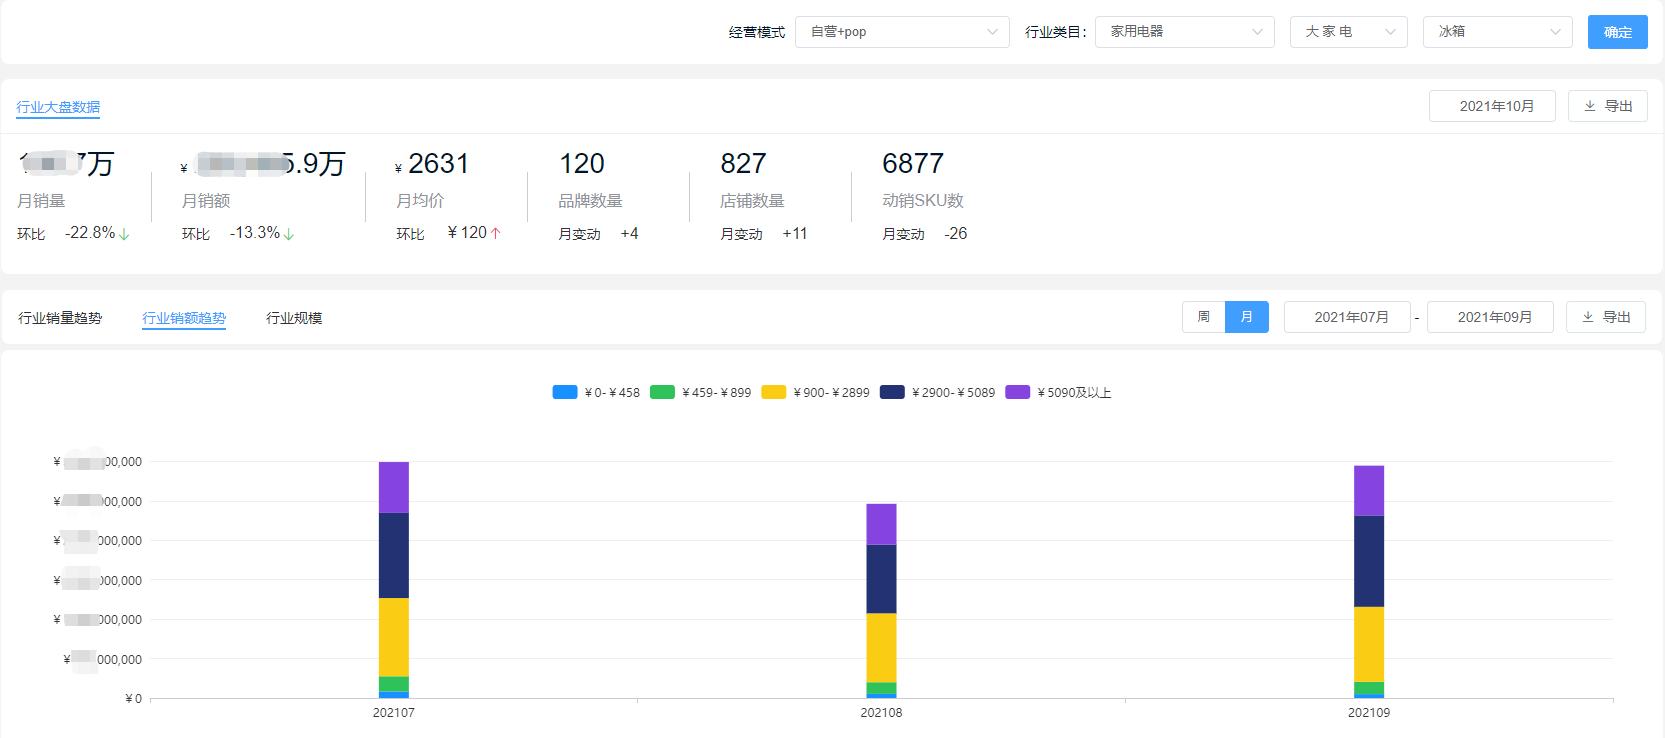Open the 家用电器 industry category dropdown
This screenshot has width=1665, height=738.
(1184, 32)
